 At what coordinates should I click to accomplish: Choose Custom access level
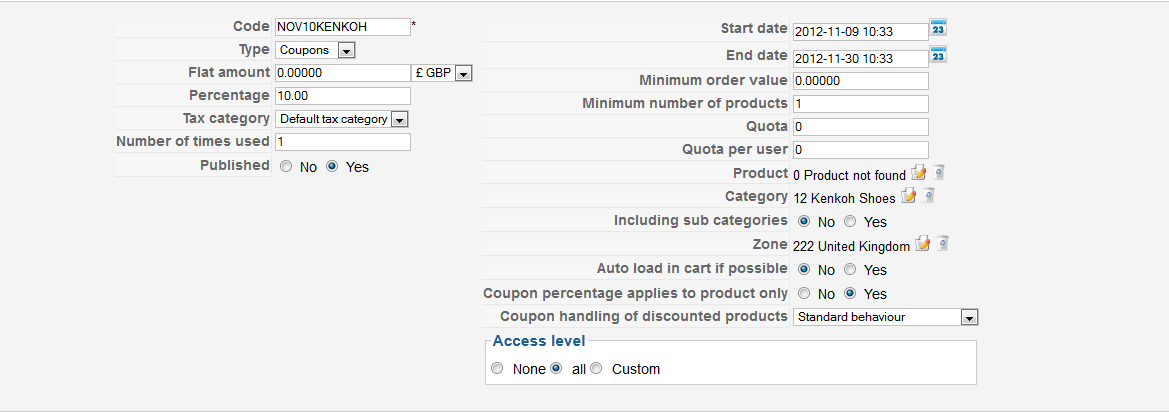[597, 369]
